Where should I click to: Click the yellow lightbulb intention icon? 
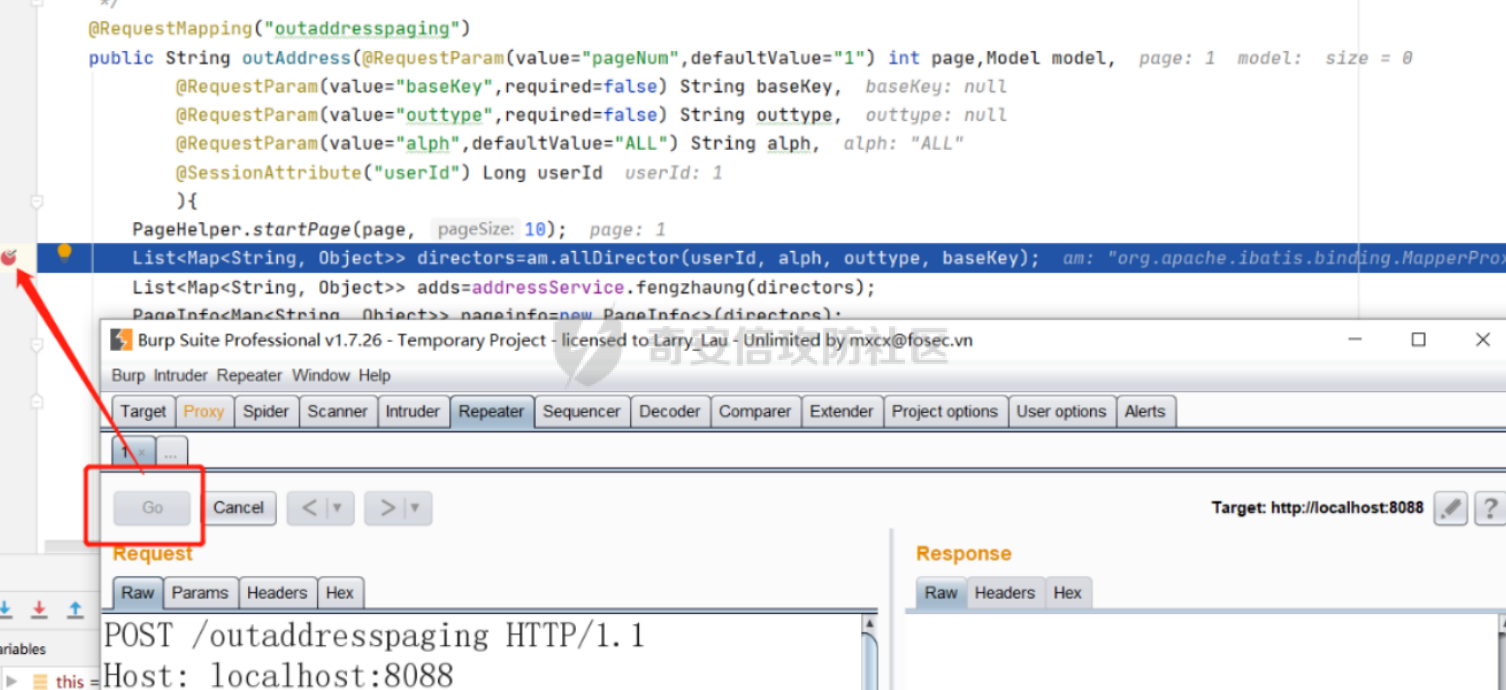(x=65, y=253)
